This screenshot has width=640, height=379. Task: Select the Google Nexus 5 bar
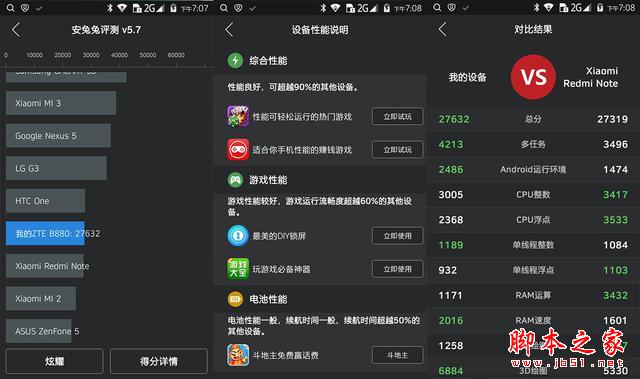click(x=58, y=135)
